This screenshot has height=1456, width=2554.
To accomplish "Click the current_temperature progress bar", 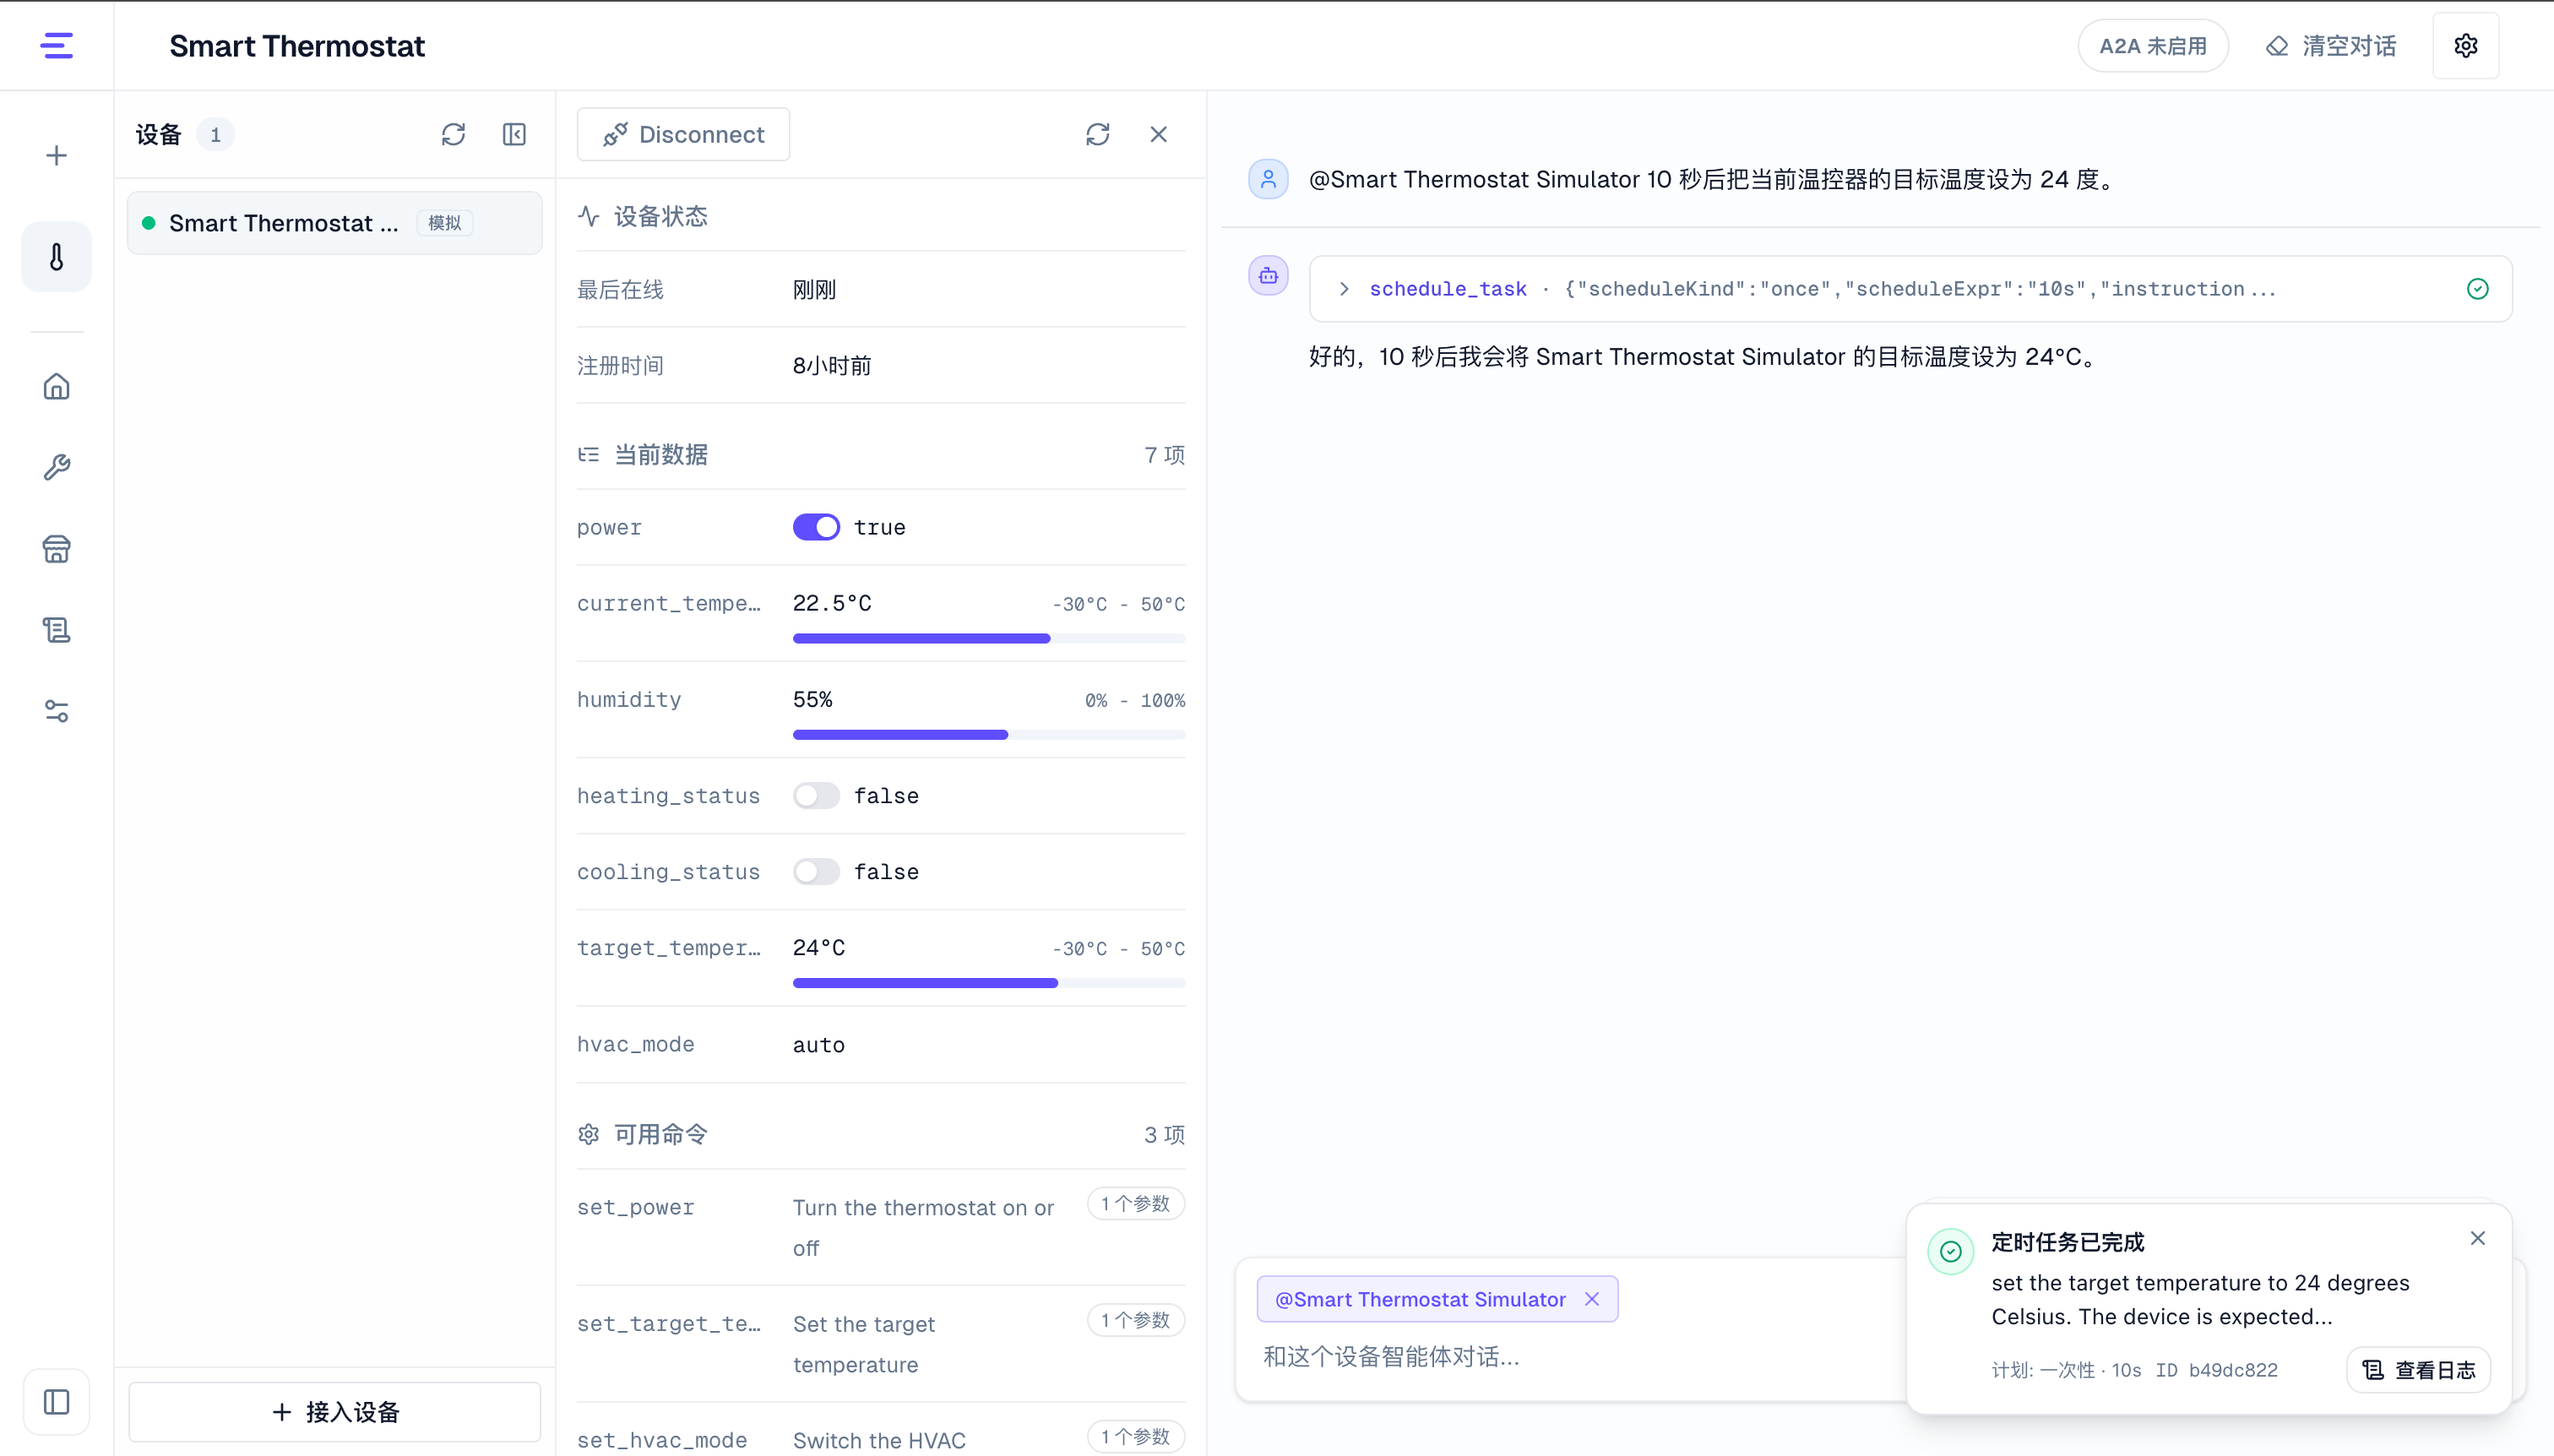I will [988, 638].
